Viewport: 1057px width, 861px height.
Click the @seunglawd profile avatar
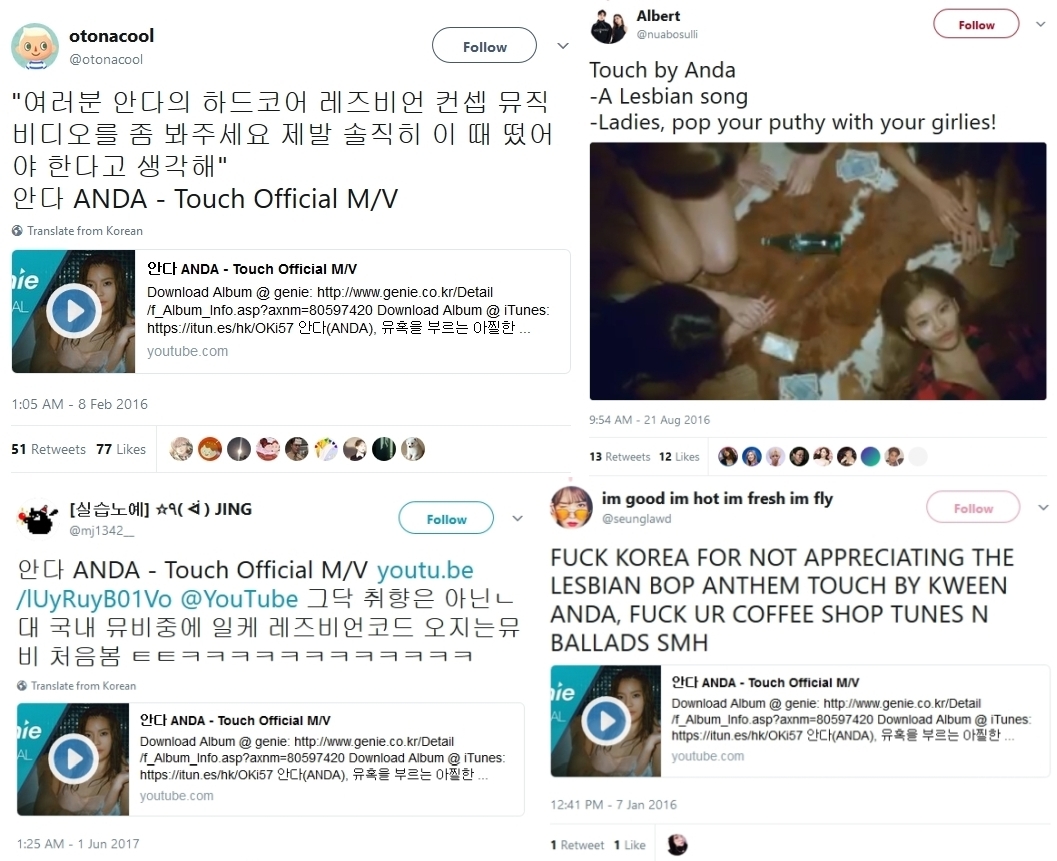click(571, 507)
